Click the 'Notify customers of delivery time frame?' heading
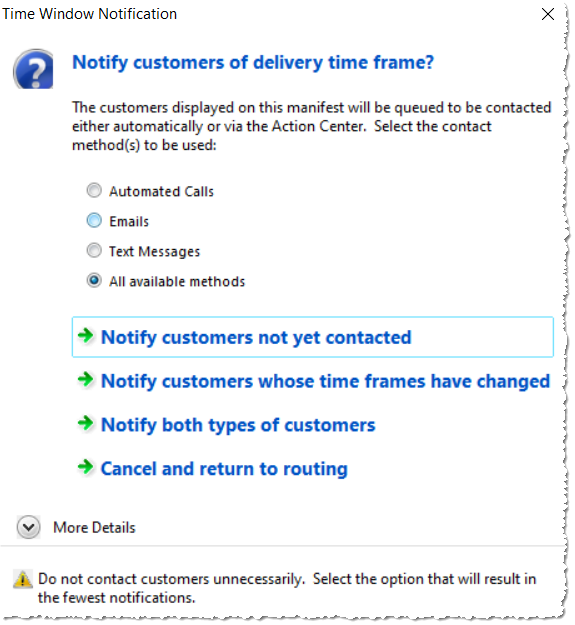 [x=253, y=63]
